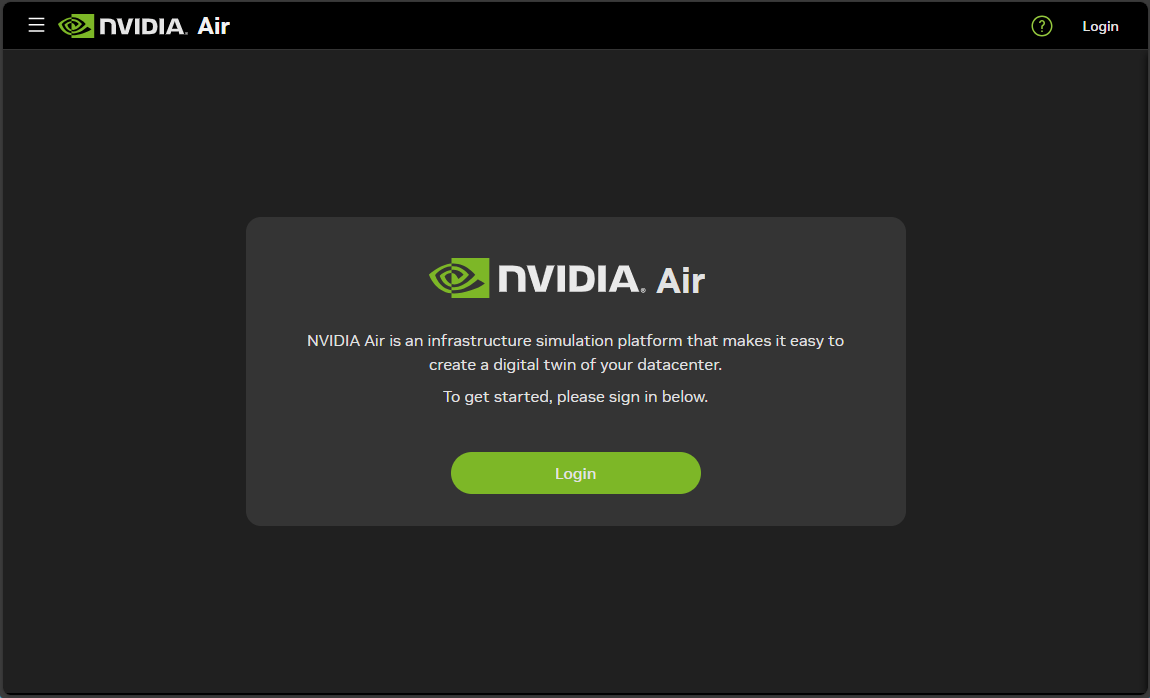Toggle the help panel via the question icon

click(1041, 26)
